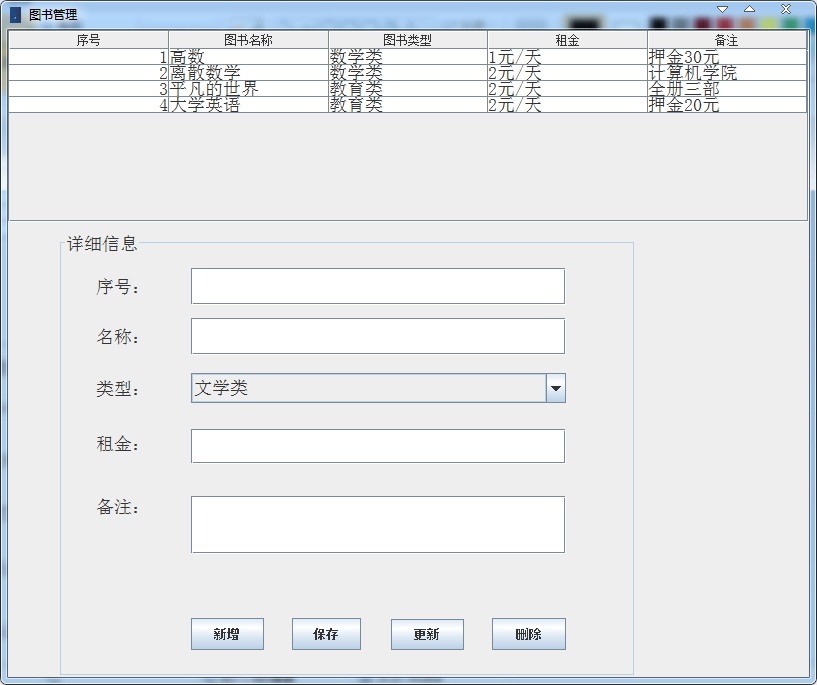Expand the 类型 dropdown arrow

click(x=556, y=389)
